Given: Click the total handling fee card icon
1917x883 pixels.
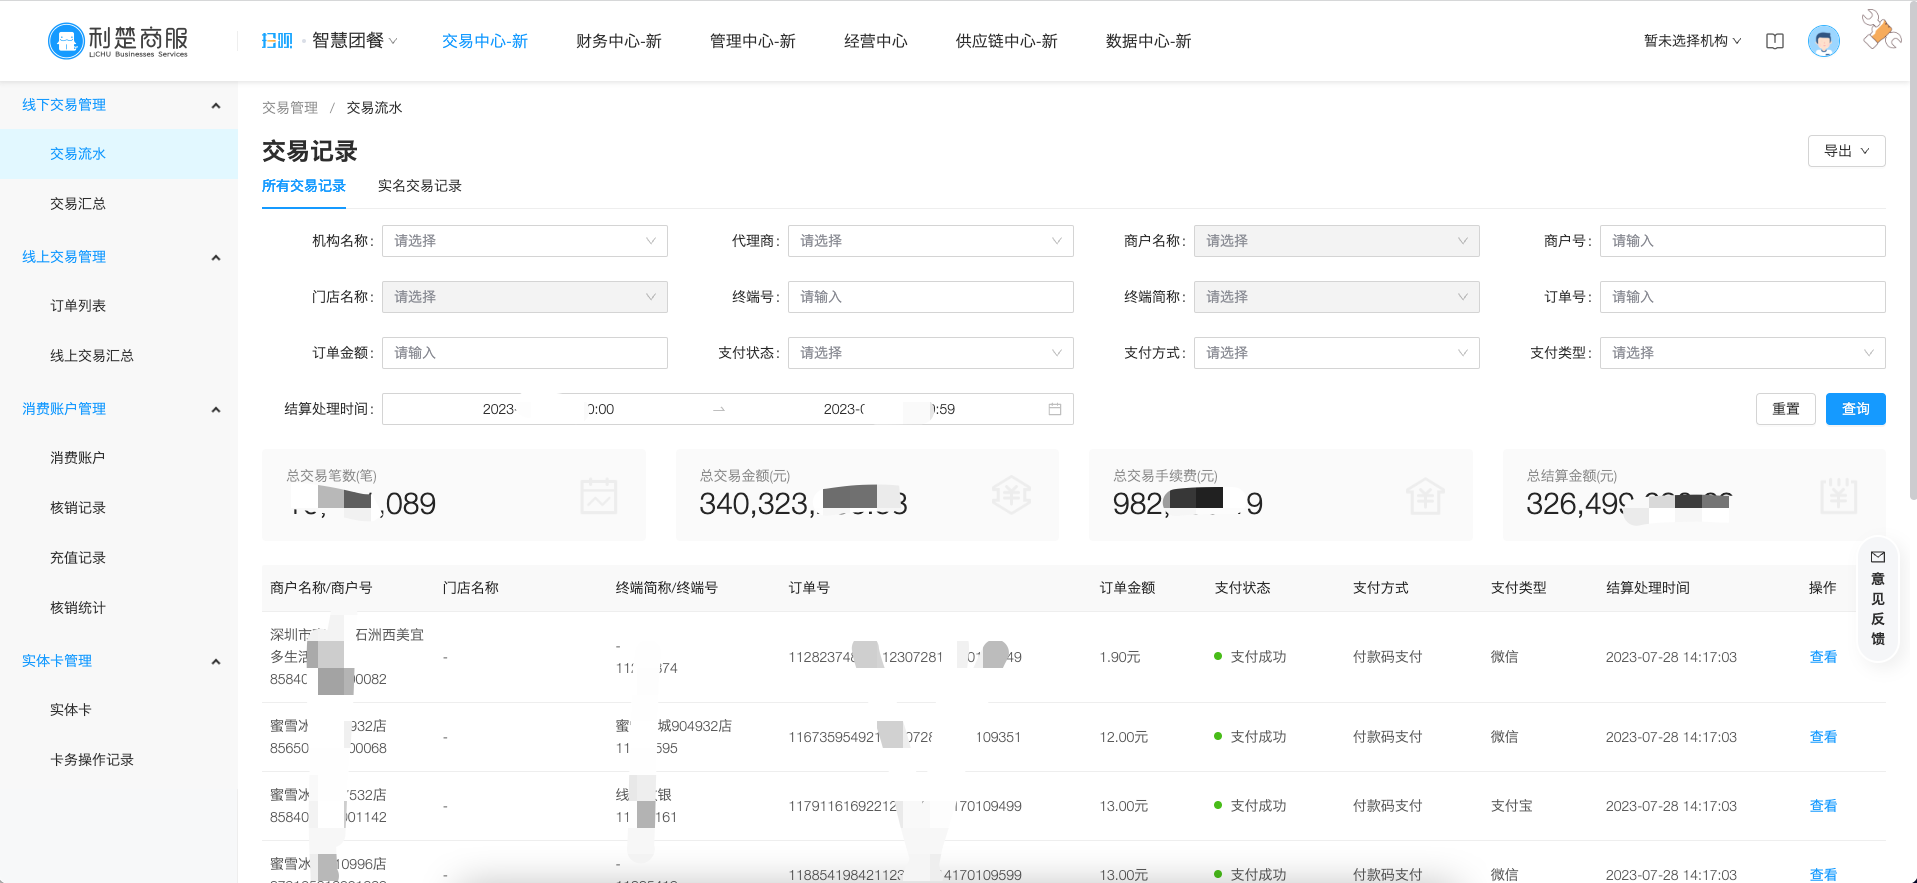Looking at the screenshot, I should tap(1425, 496).
